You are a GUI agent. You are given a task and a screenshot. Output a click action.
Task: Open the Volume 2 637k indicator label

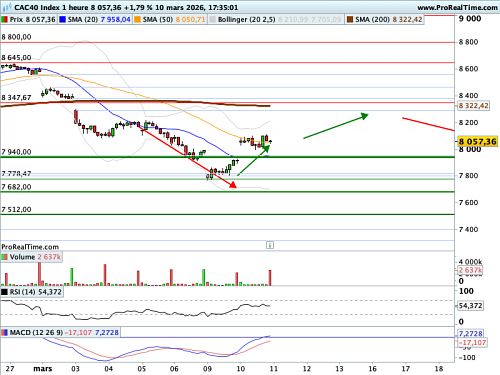[x=35, y=257]
